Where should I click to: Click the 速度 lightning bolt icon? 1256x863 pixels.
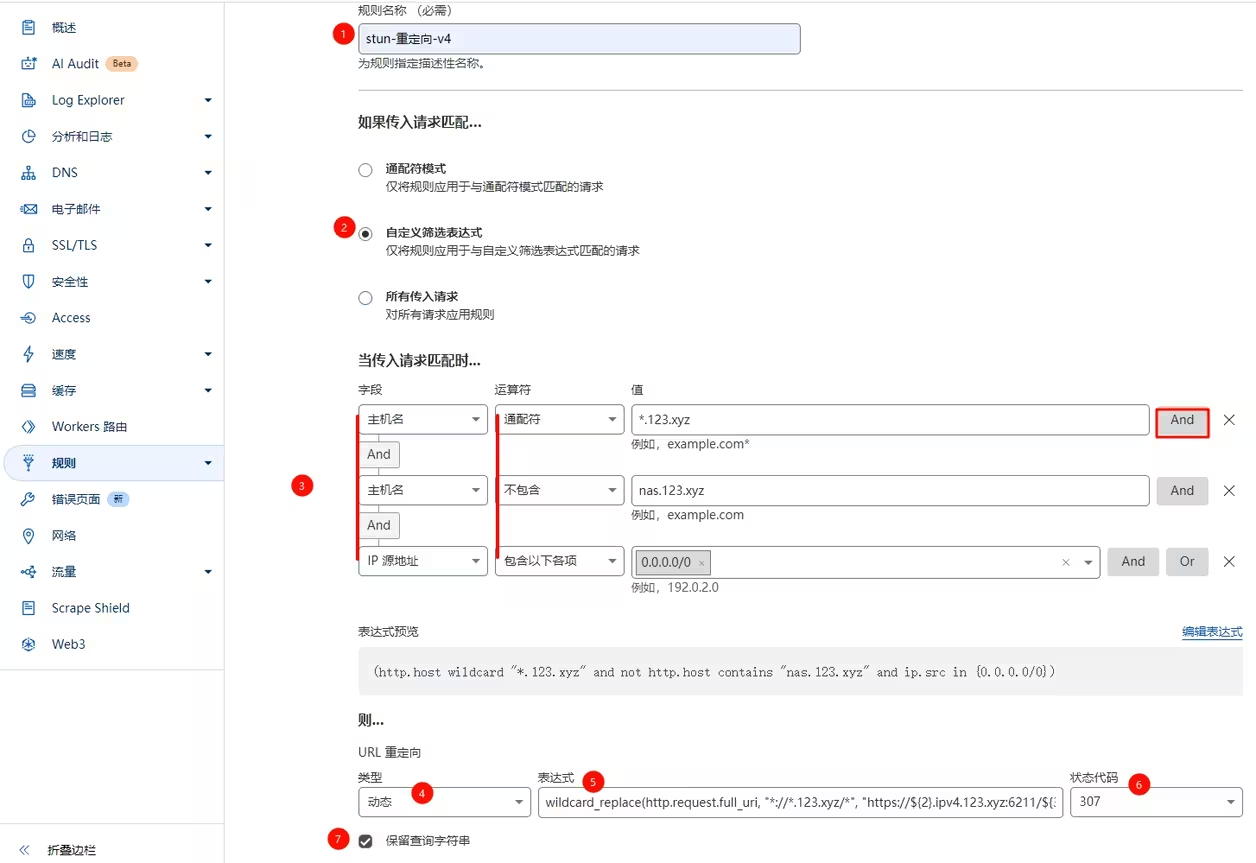click(x=29, y=354)
